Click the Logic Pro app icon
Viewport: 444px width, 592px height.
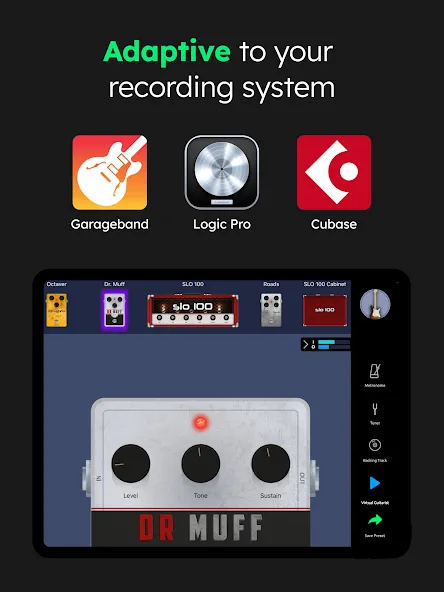click(x=222, y=172)
